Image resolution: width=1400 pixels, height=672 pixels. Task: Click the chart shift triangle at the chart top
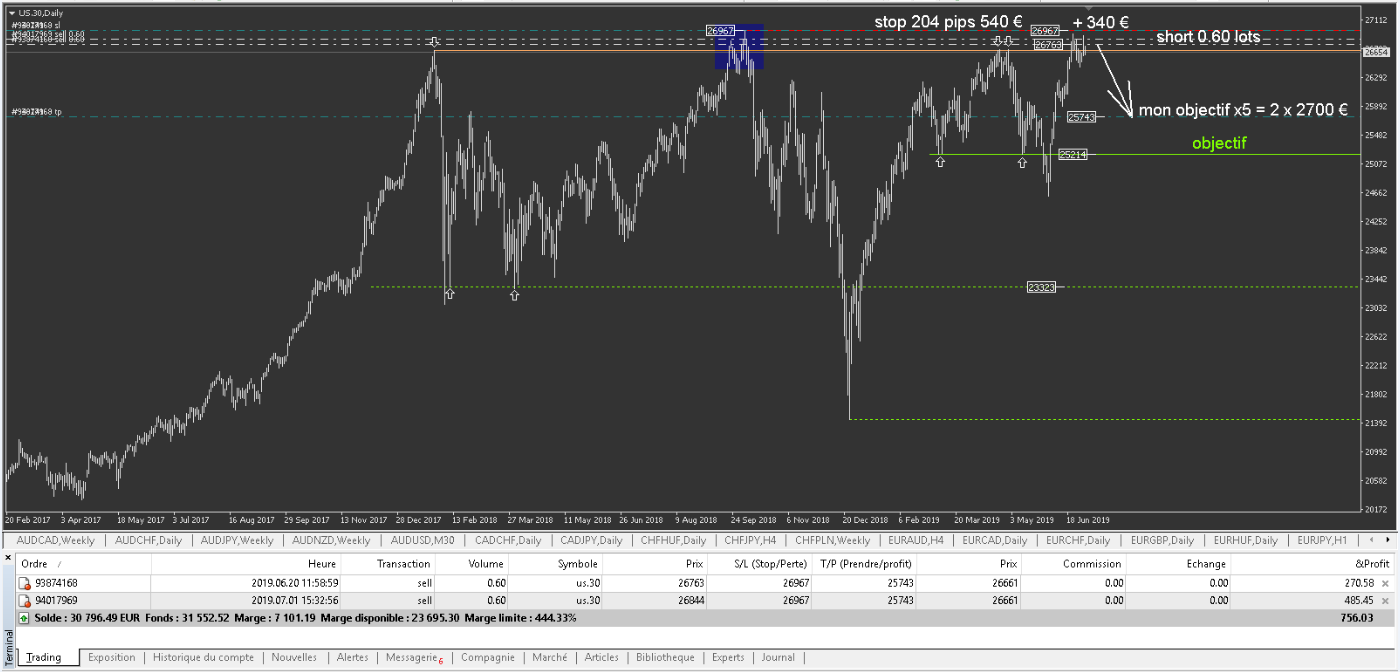coord(1090,9)
